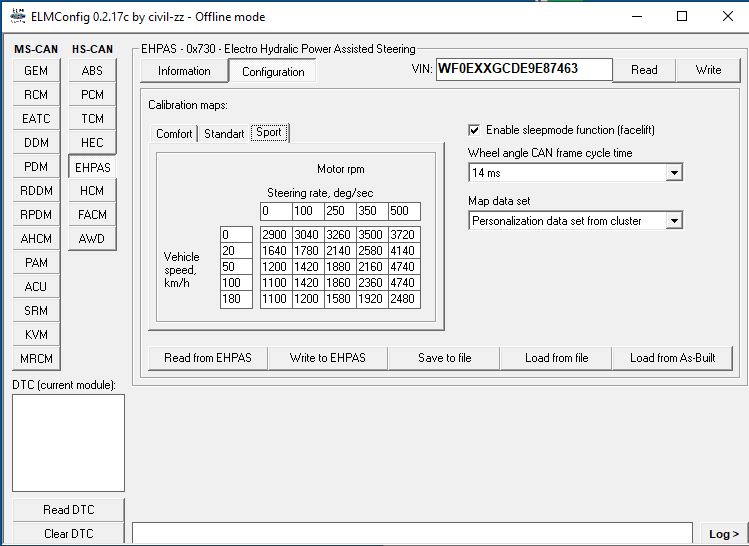Select the ABS module button
This screenshot has height=546, width=749.
92,71
